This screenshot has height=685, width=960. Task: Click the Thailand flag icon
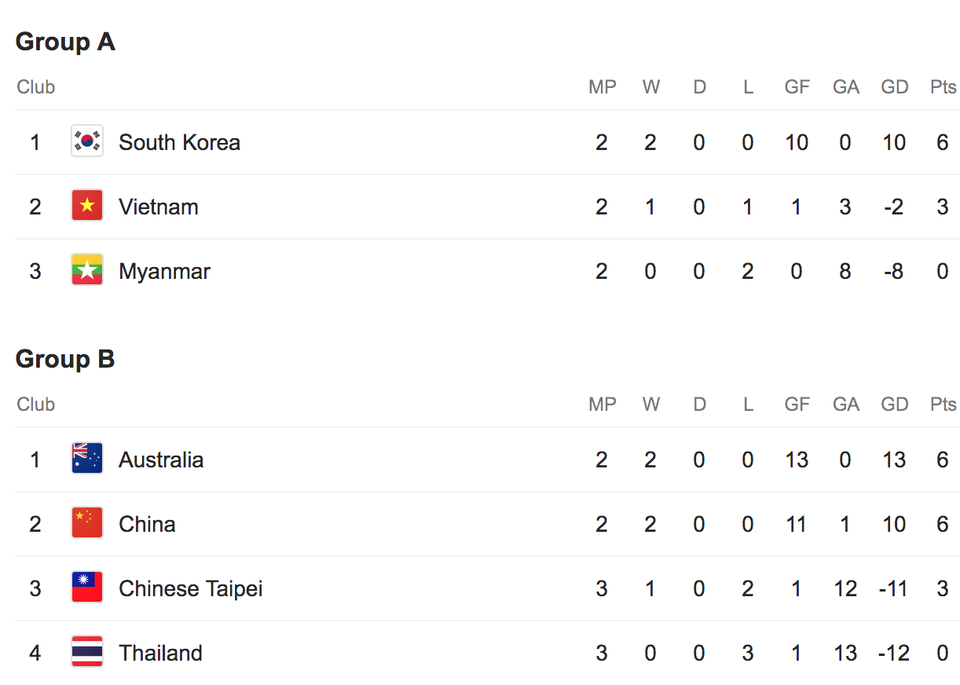point(87,651)
